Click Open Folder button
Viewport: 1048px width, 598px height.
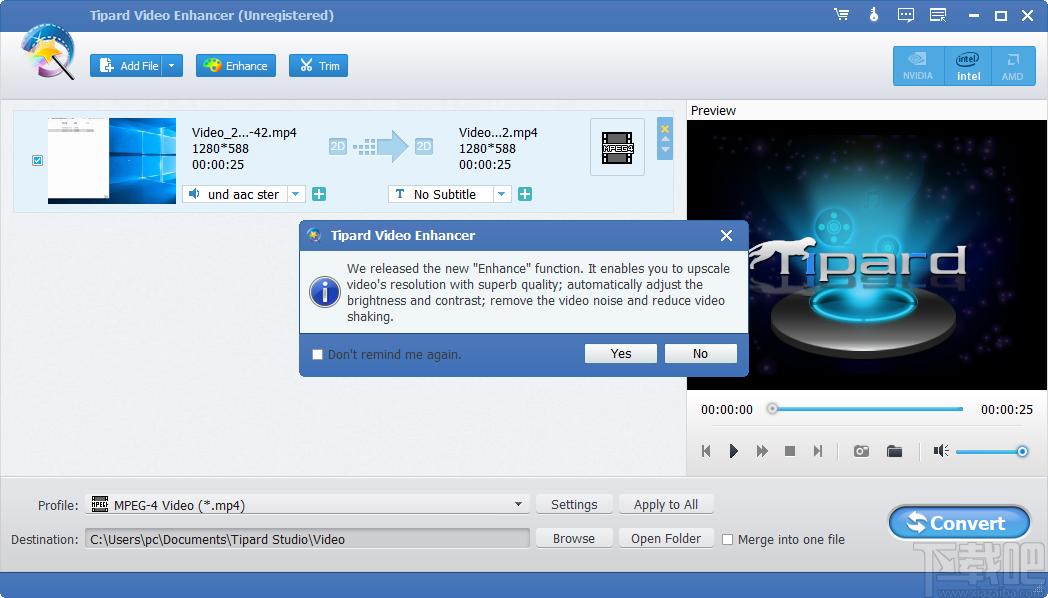click(x=666, y=539)
